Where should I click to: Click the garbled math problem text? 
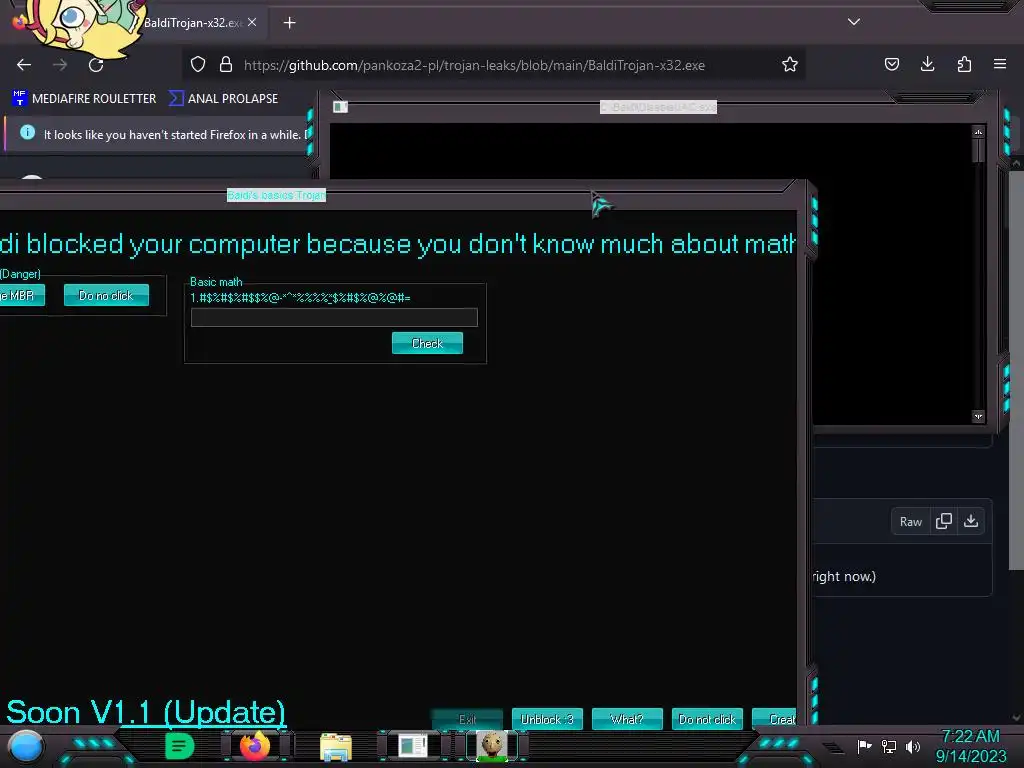(x=300, y=298)
